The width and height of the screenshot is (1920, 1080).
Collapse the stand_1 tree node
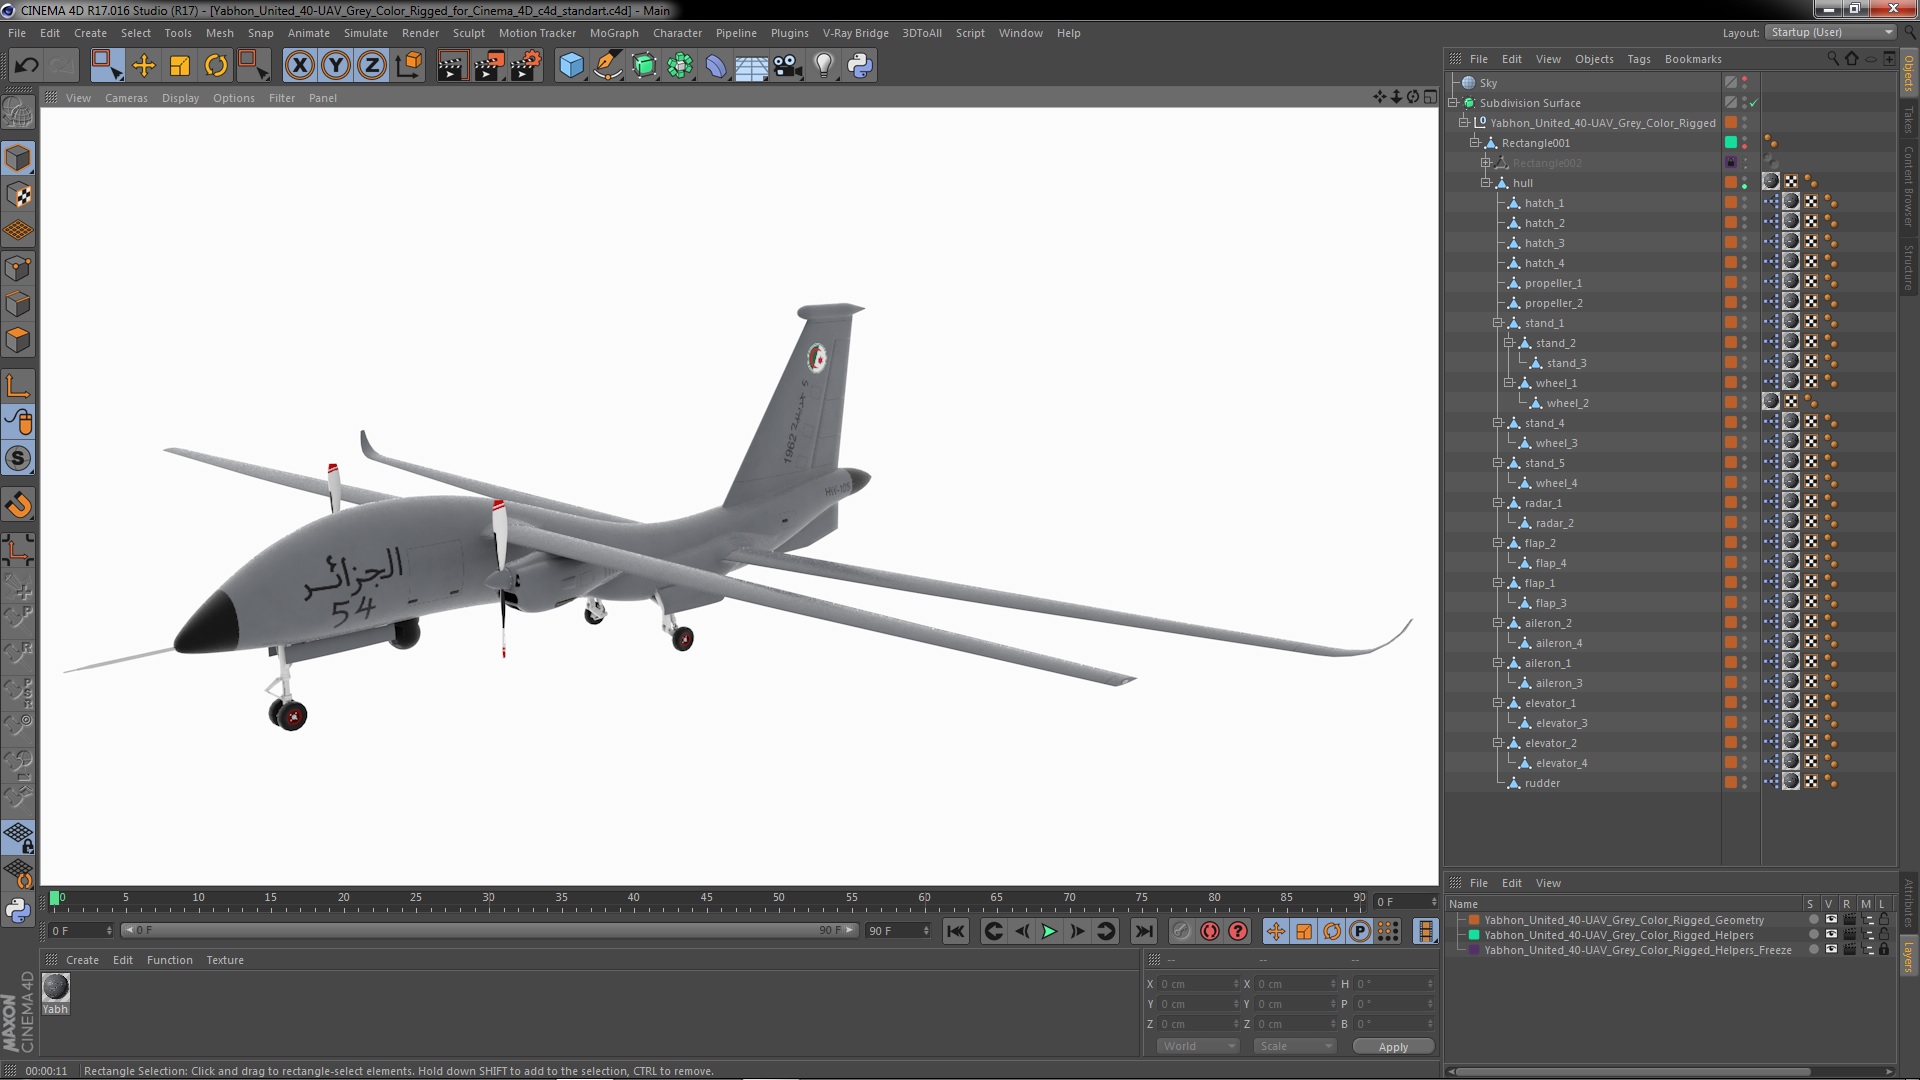(x=1498, y=323)
